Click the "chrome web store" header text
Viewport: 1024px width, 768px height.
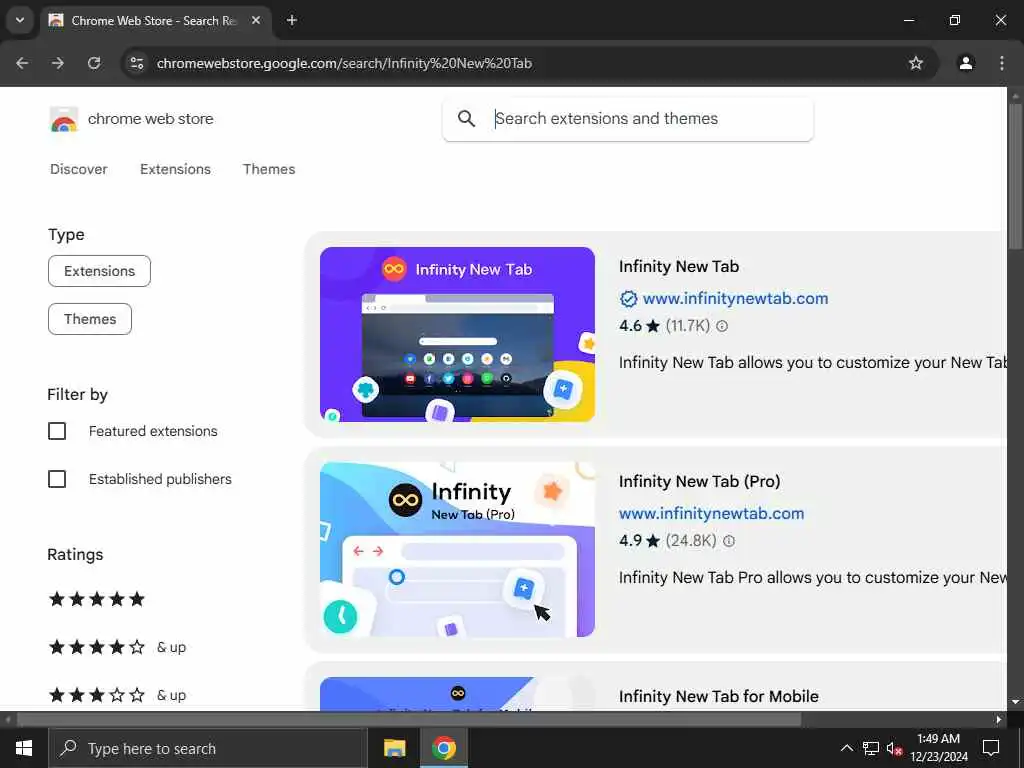tap(151, 119)
